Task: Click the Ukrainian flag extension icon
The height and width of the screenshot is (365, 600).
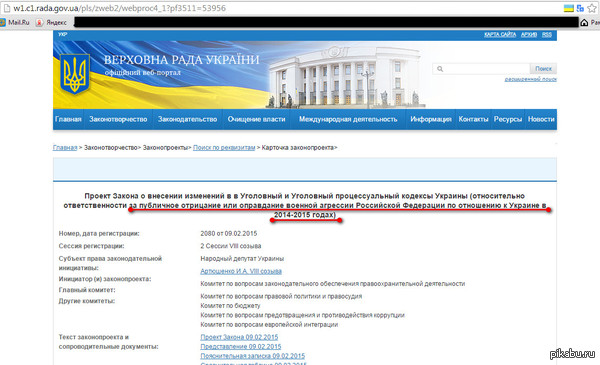Action: pyautogui.click(x=569, y=8)
